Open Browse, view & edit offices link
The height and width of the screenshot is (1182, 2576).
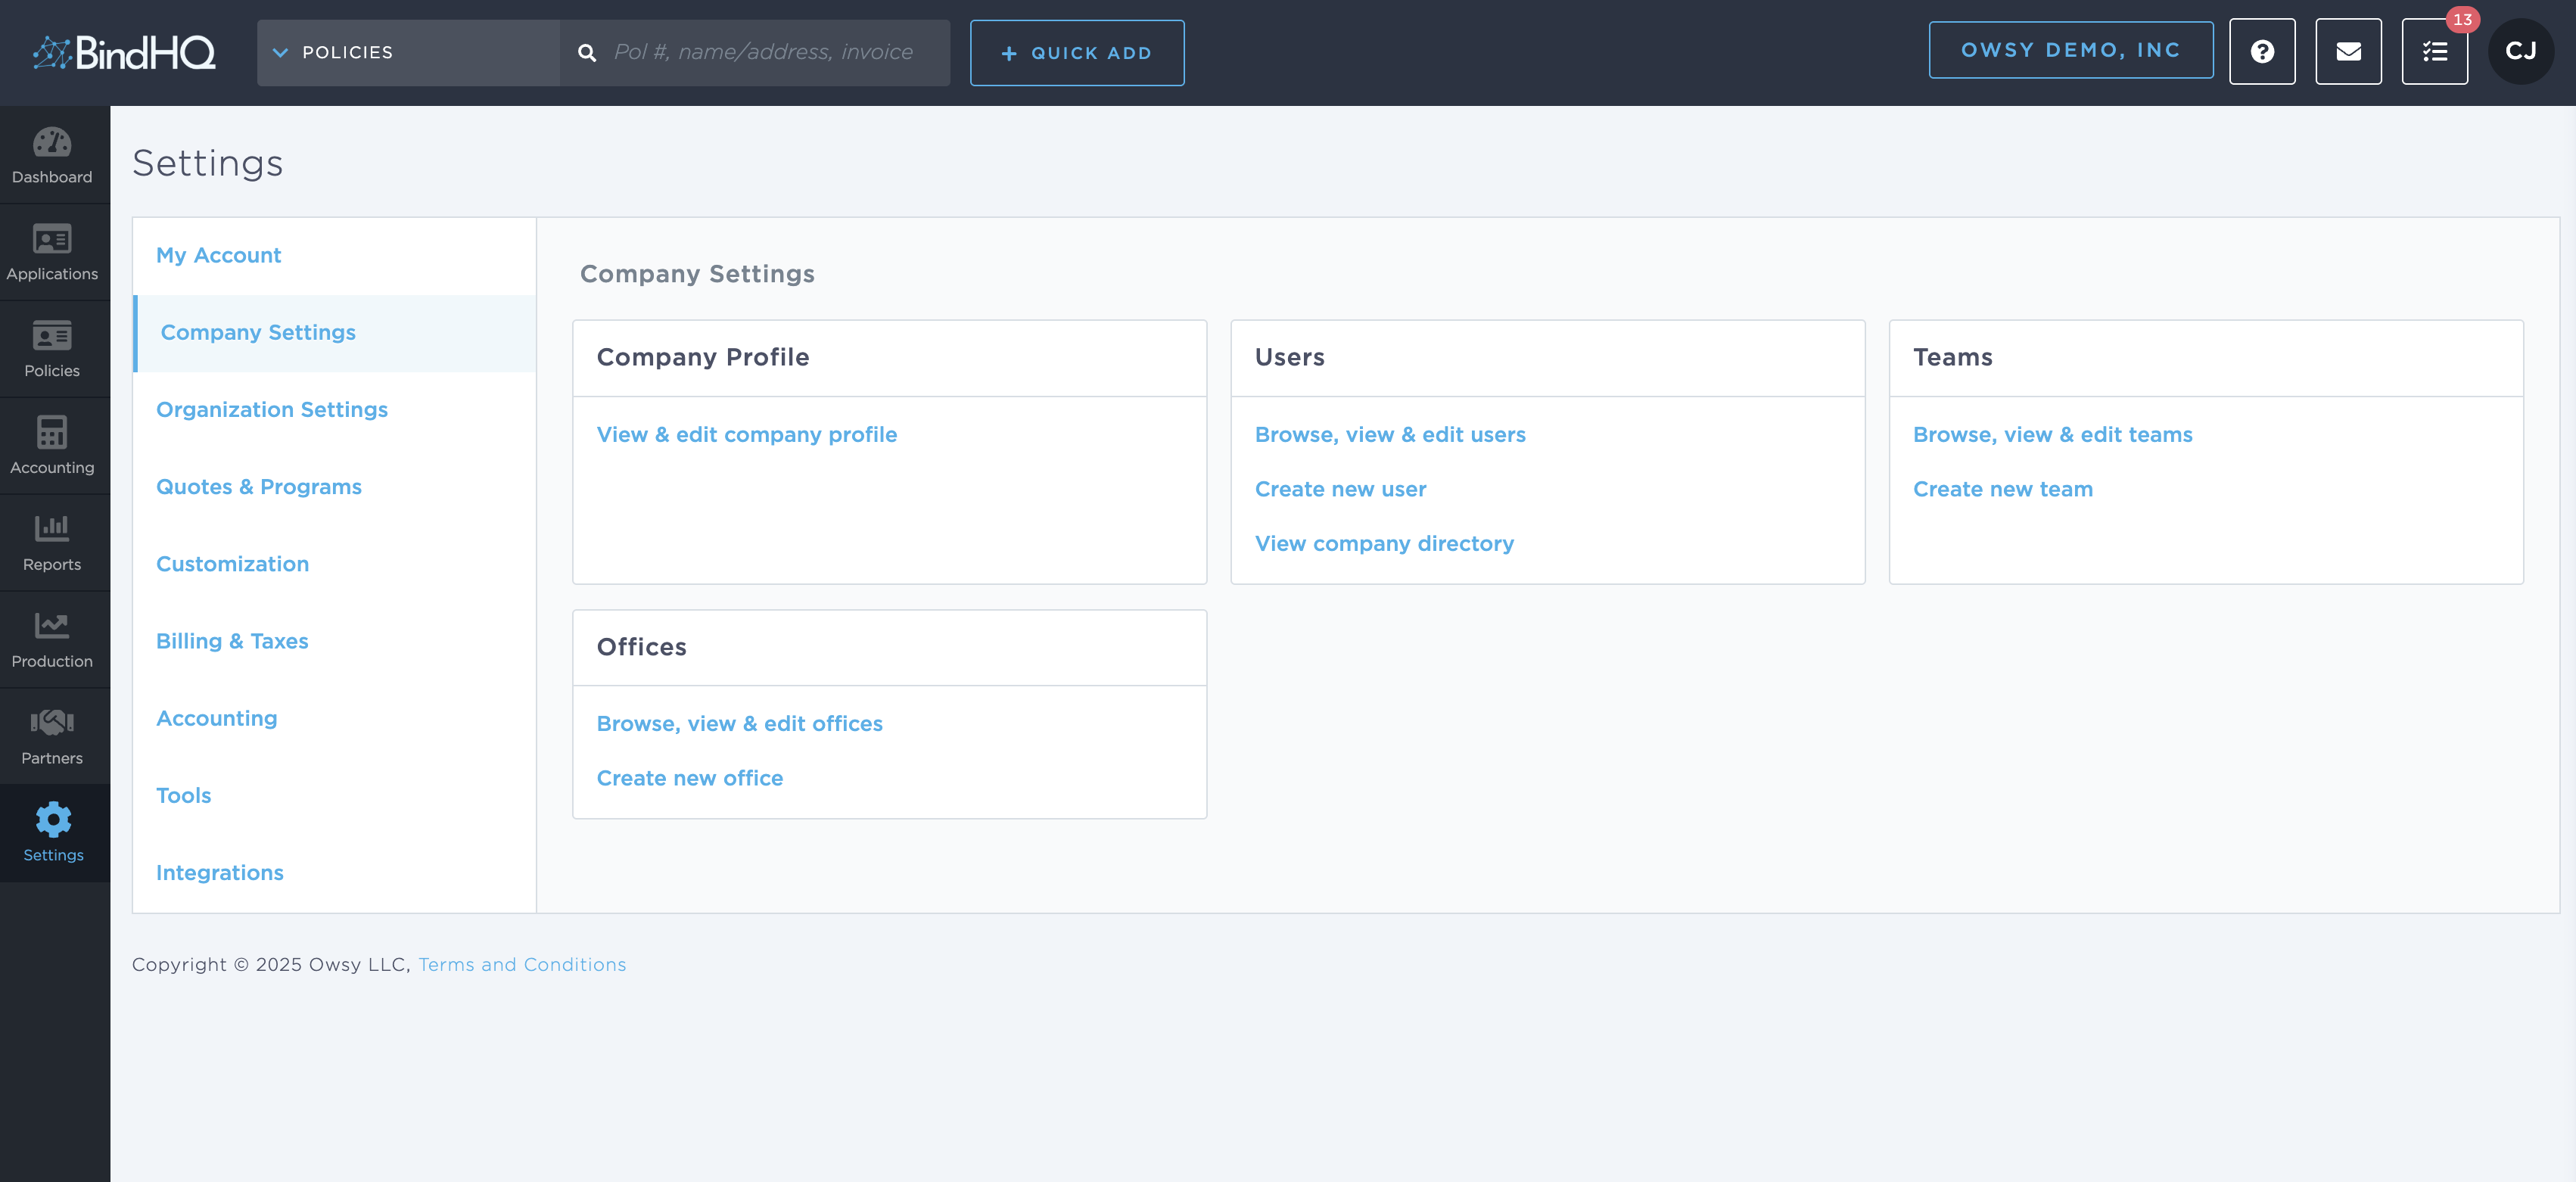click(x=739, y=723)
